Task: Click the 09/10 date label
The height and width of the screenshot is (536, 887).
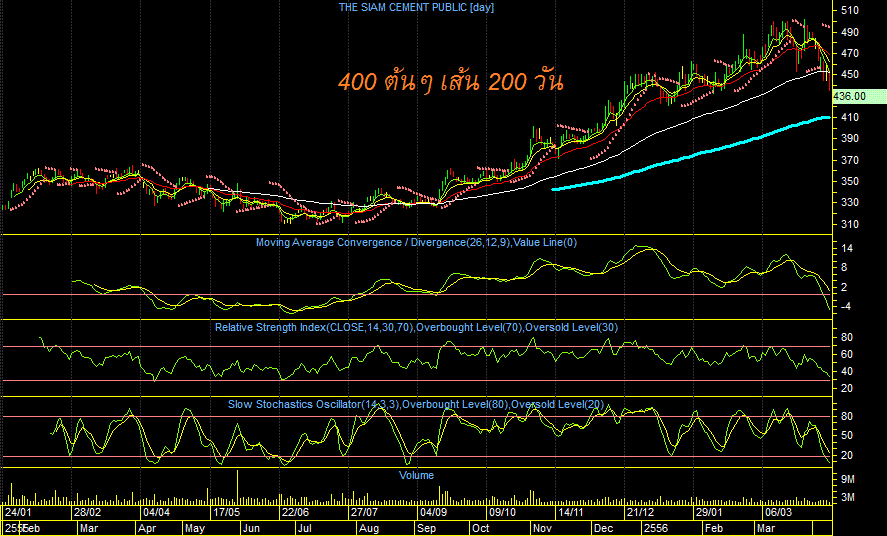Action: [502, 512]
